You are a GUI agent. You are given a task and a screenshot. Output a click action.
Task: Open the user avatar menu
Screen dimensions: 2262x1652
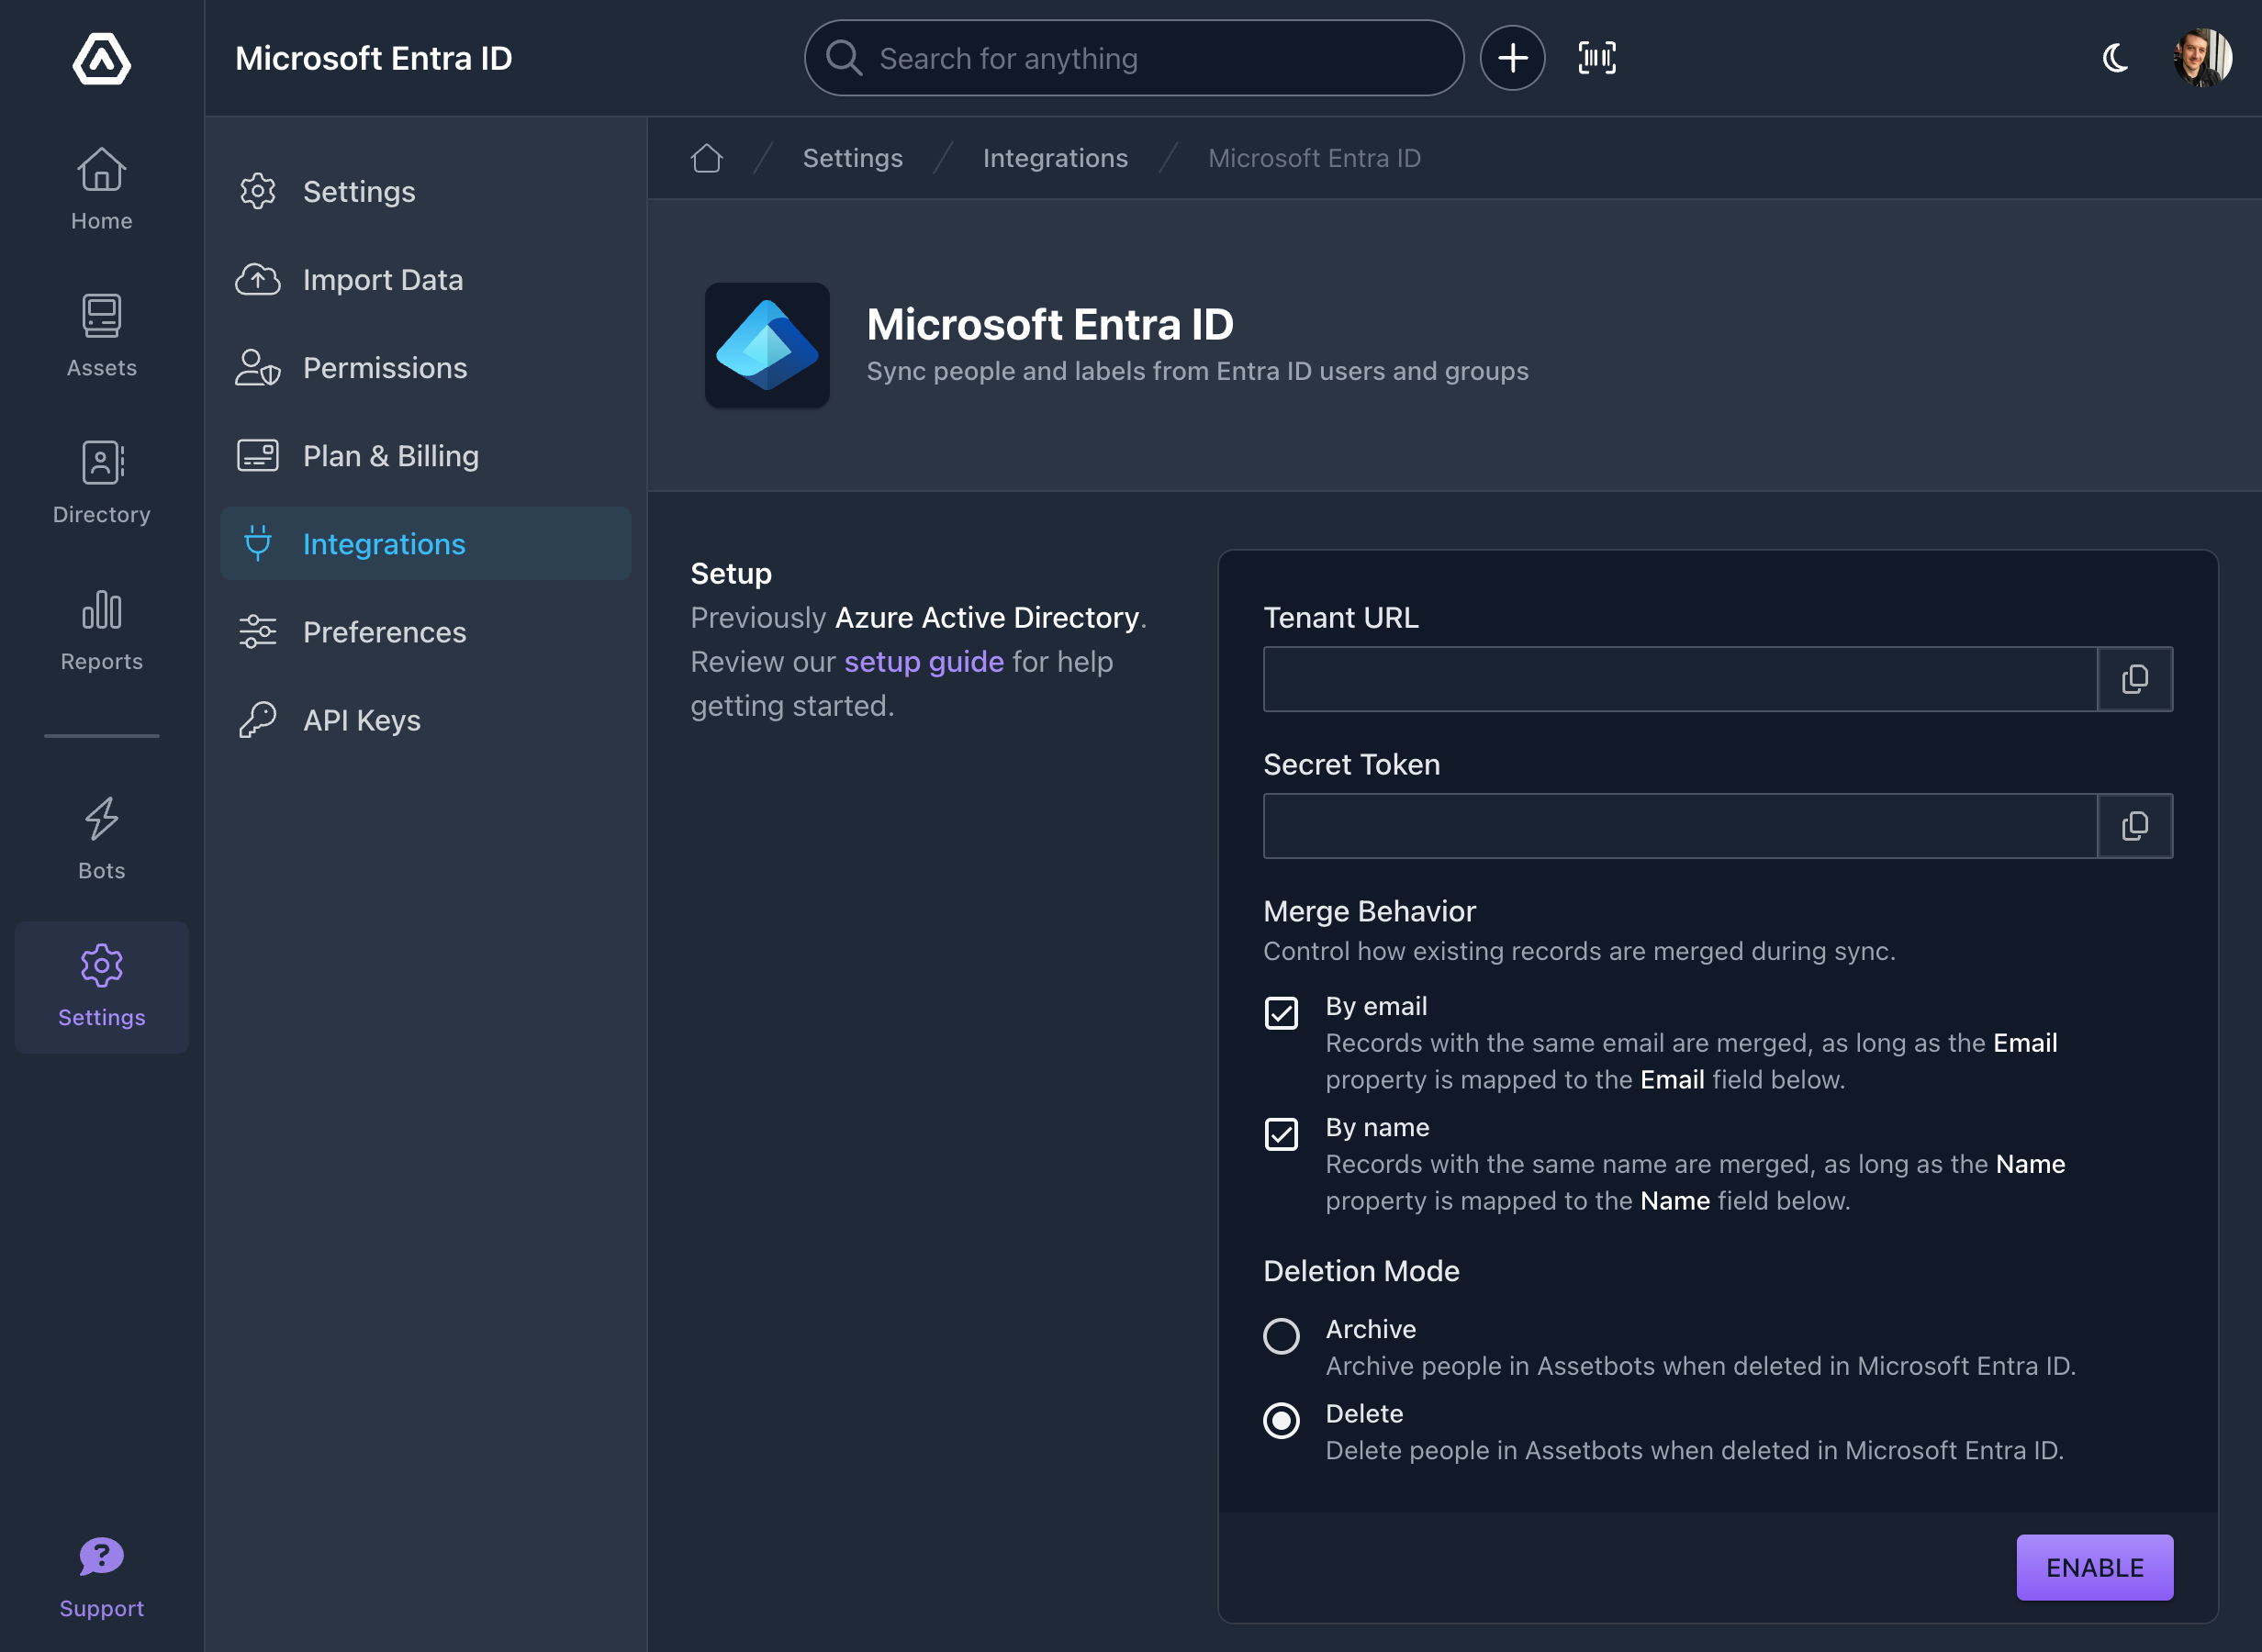[2203, 58]
